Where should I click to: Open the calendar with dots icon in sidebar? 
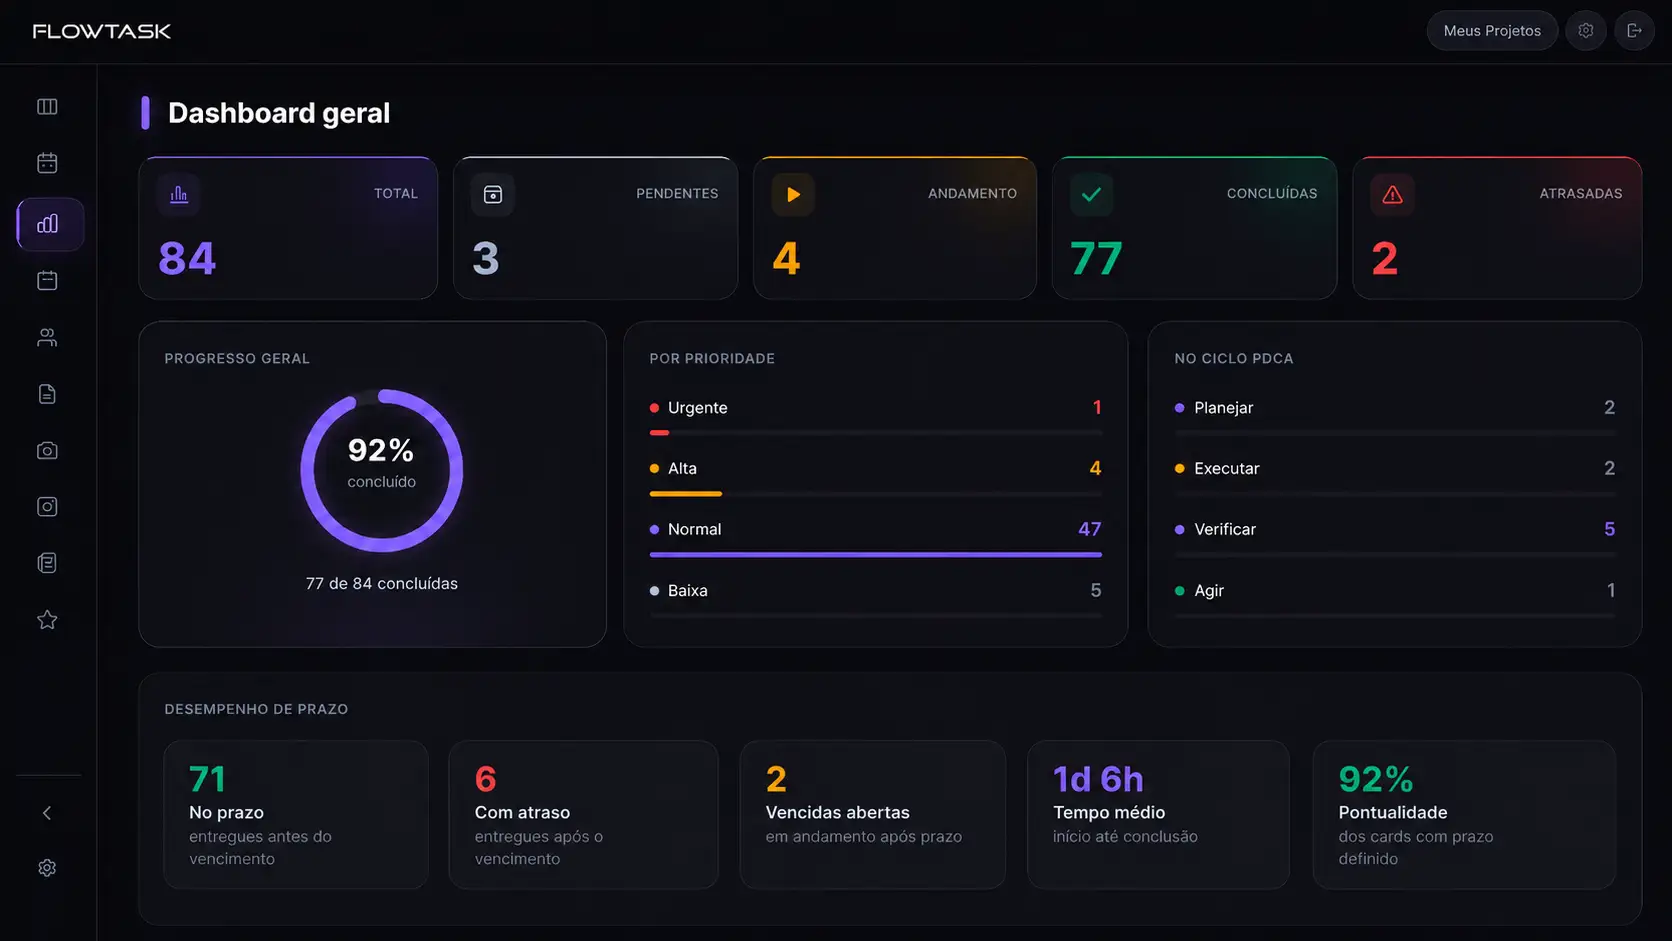coord(47,163)
